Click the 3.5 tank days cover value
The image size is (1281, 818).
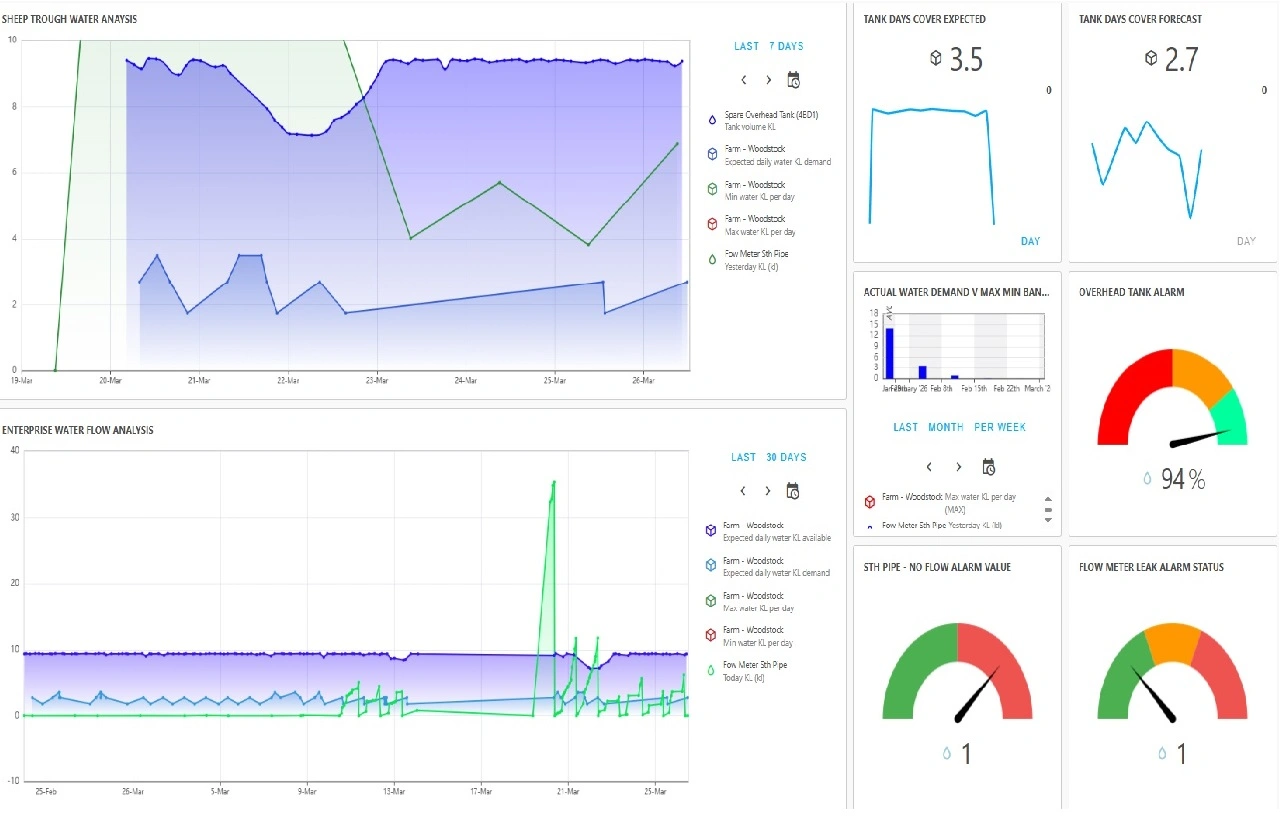[x=966, y=60]
